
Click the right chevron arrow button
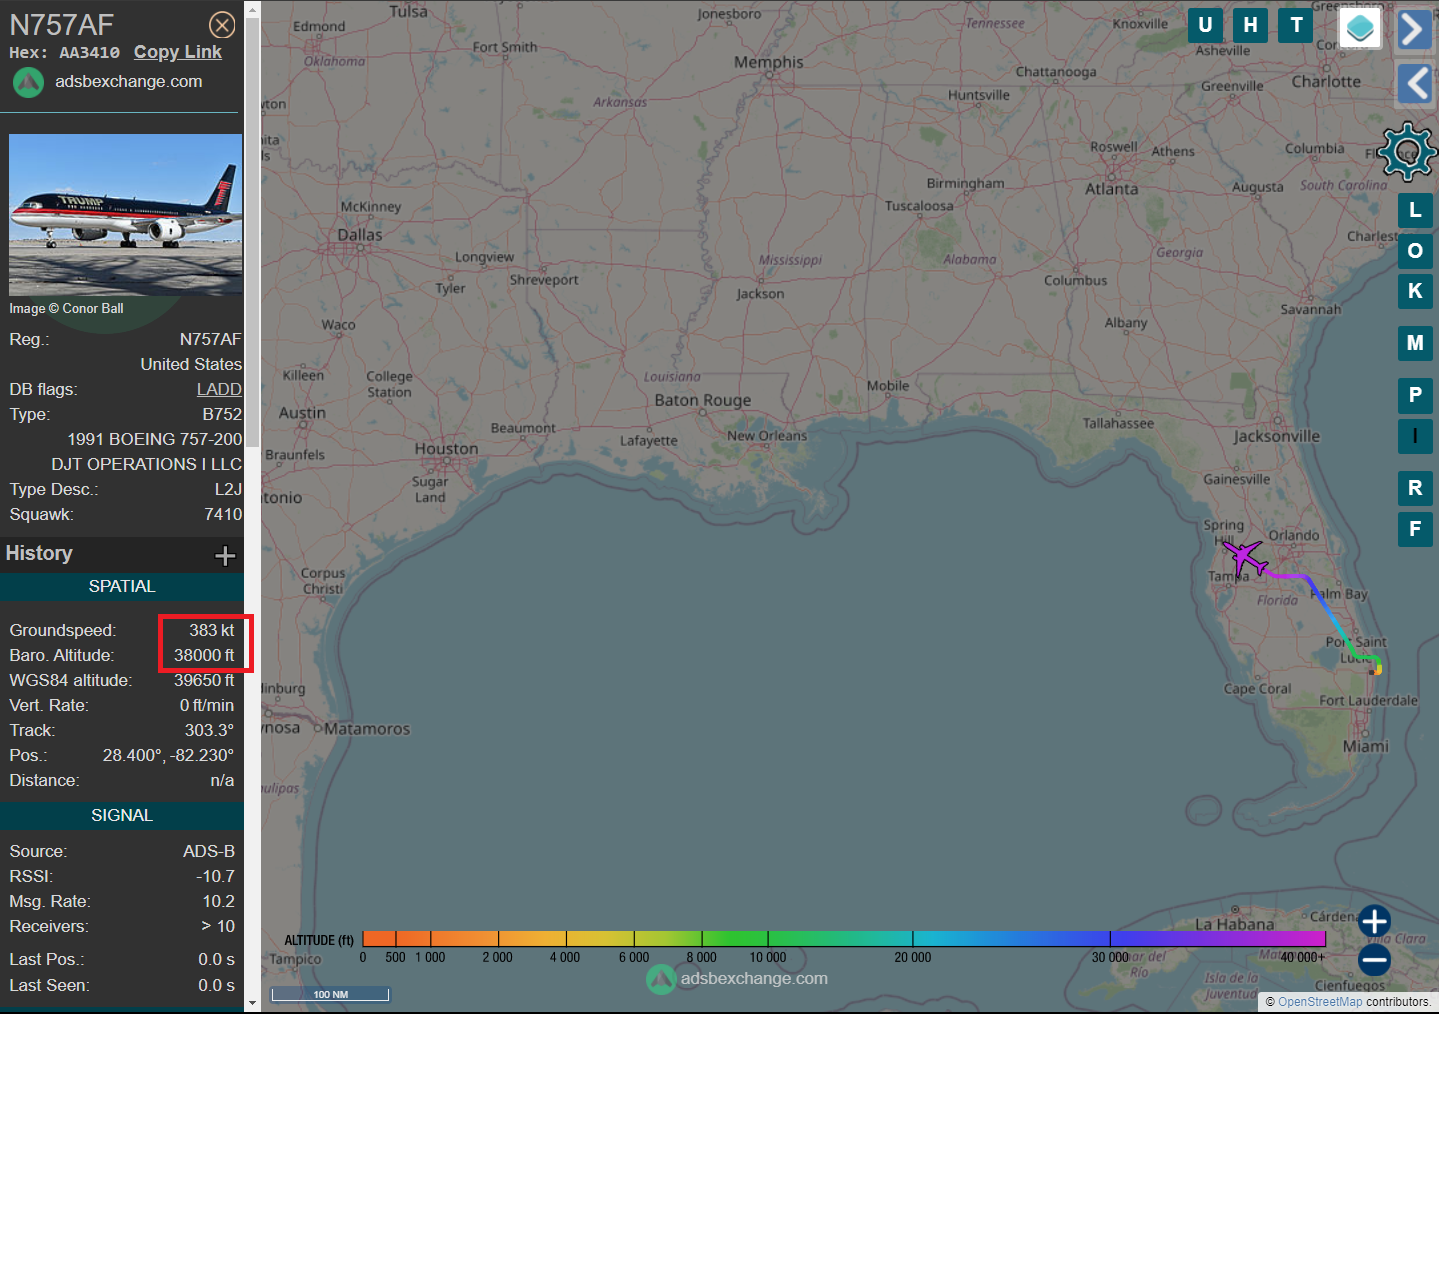pyautogui.click(x=1414, y=29)
